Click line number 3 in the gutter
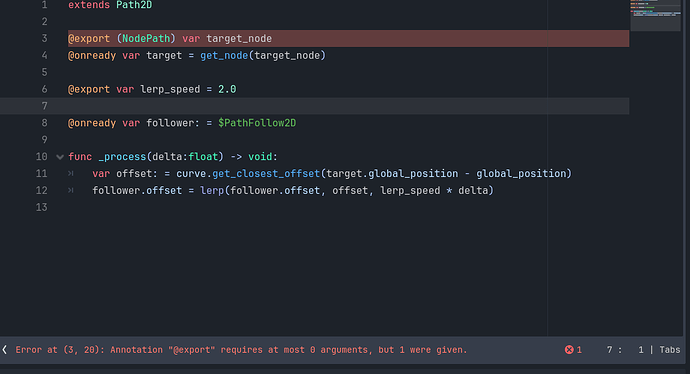The height and width of the screenshot is (374, 690). click(44, 38)
